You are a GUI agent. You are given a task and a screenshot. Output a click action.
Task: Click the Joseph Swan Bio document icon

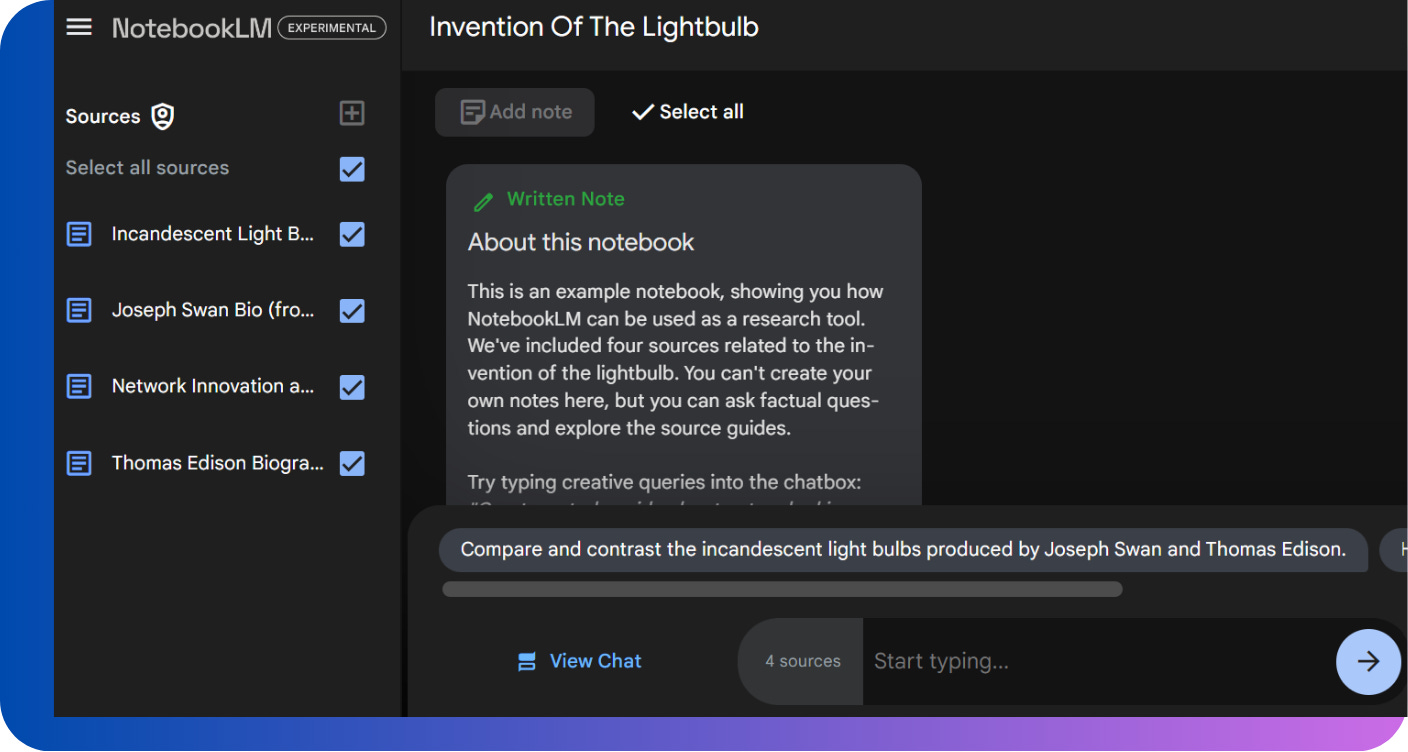[x=79, y=310]
